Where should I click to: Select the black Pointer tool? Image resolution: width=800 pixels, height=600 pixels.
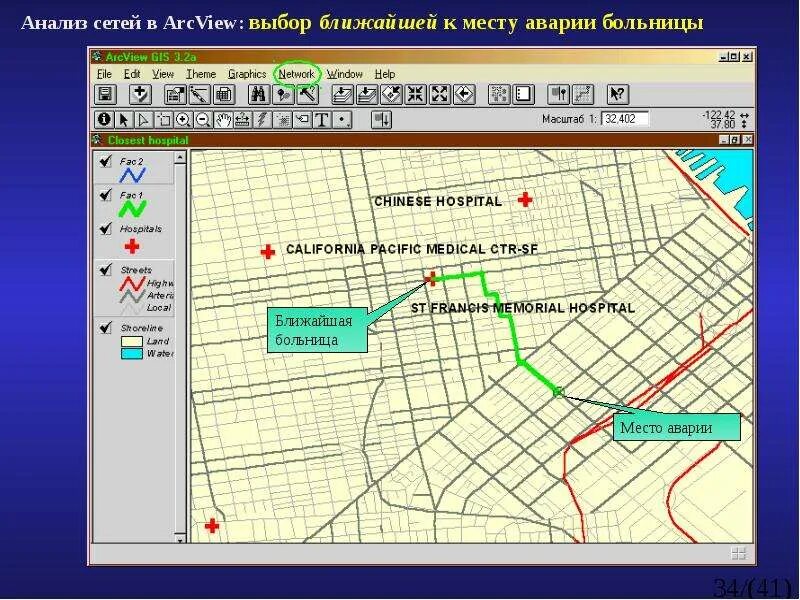(124, 120)
